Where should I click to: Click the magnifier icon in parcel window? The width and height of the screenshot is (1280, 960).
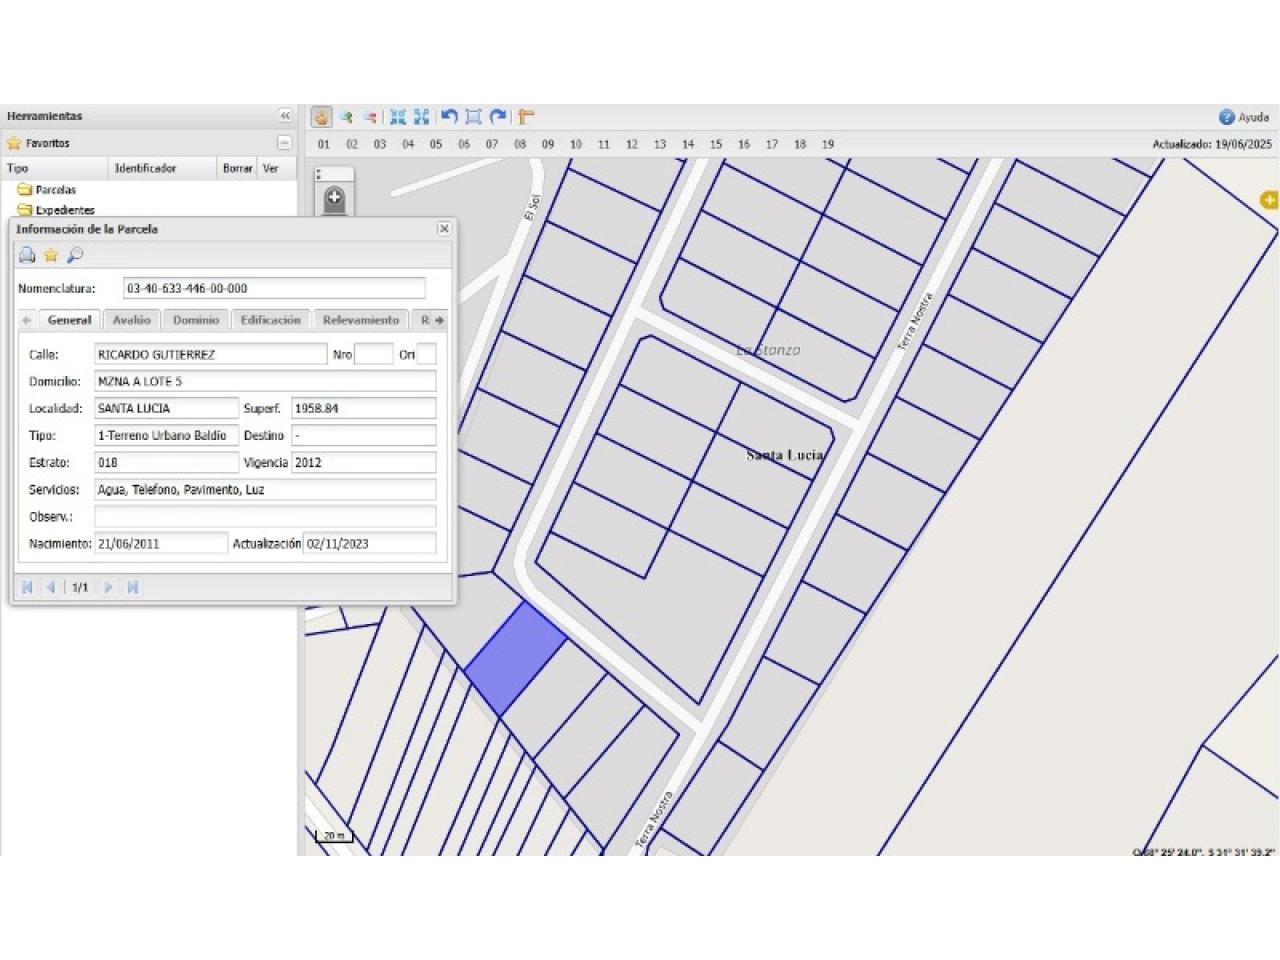[x=75, y=256]
